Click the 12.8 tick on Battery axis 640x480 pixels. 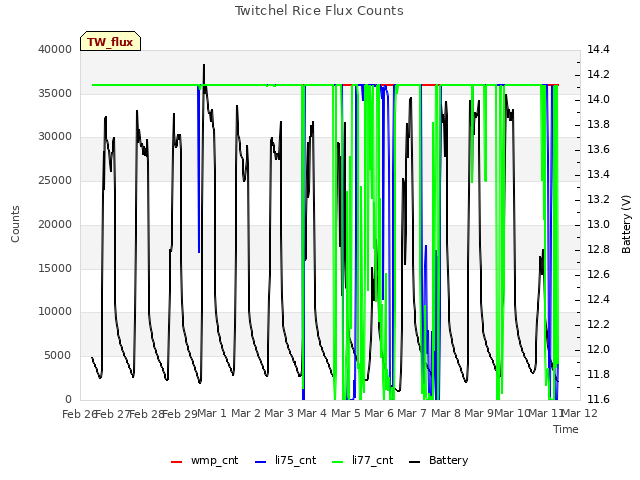pyautogui.click(x=598, y=250)
